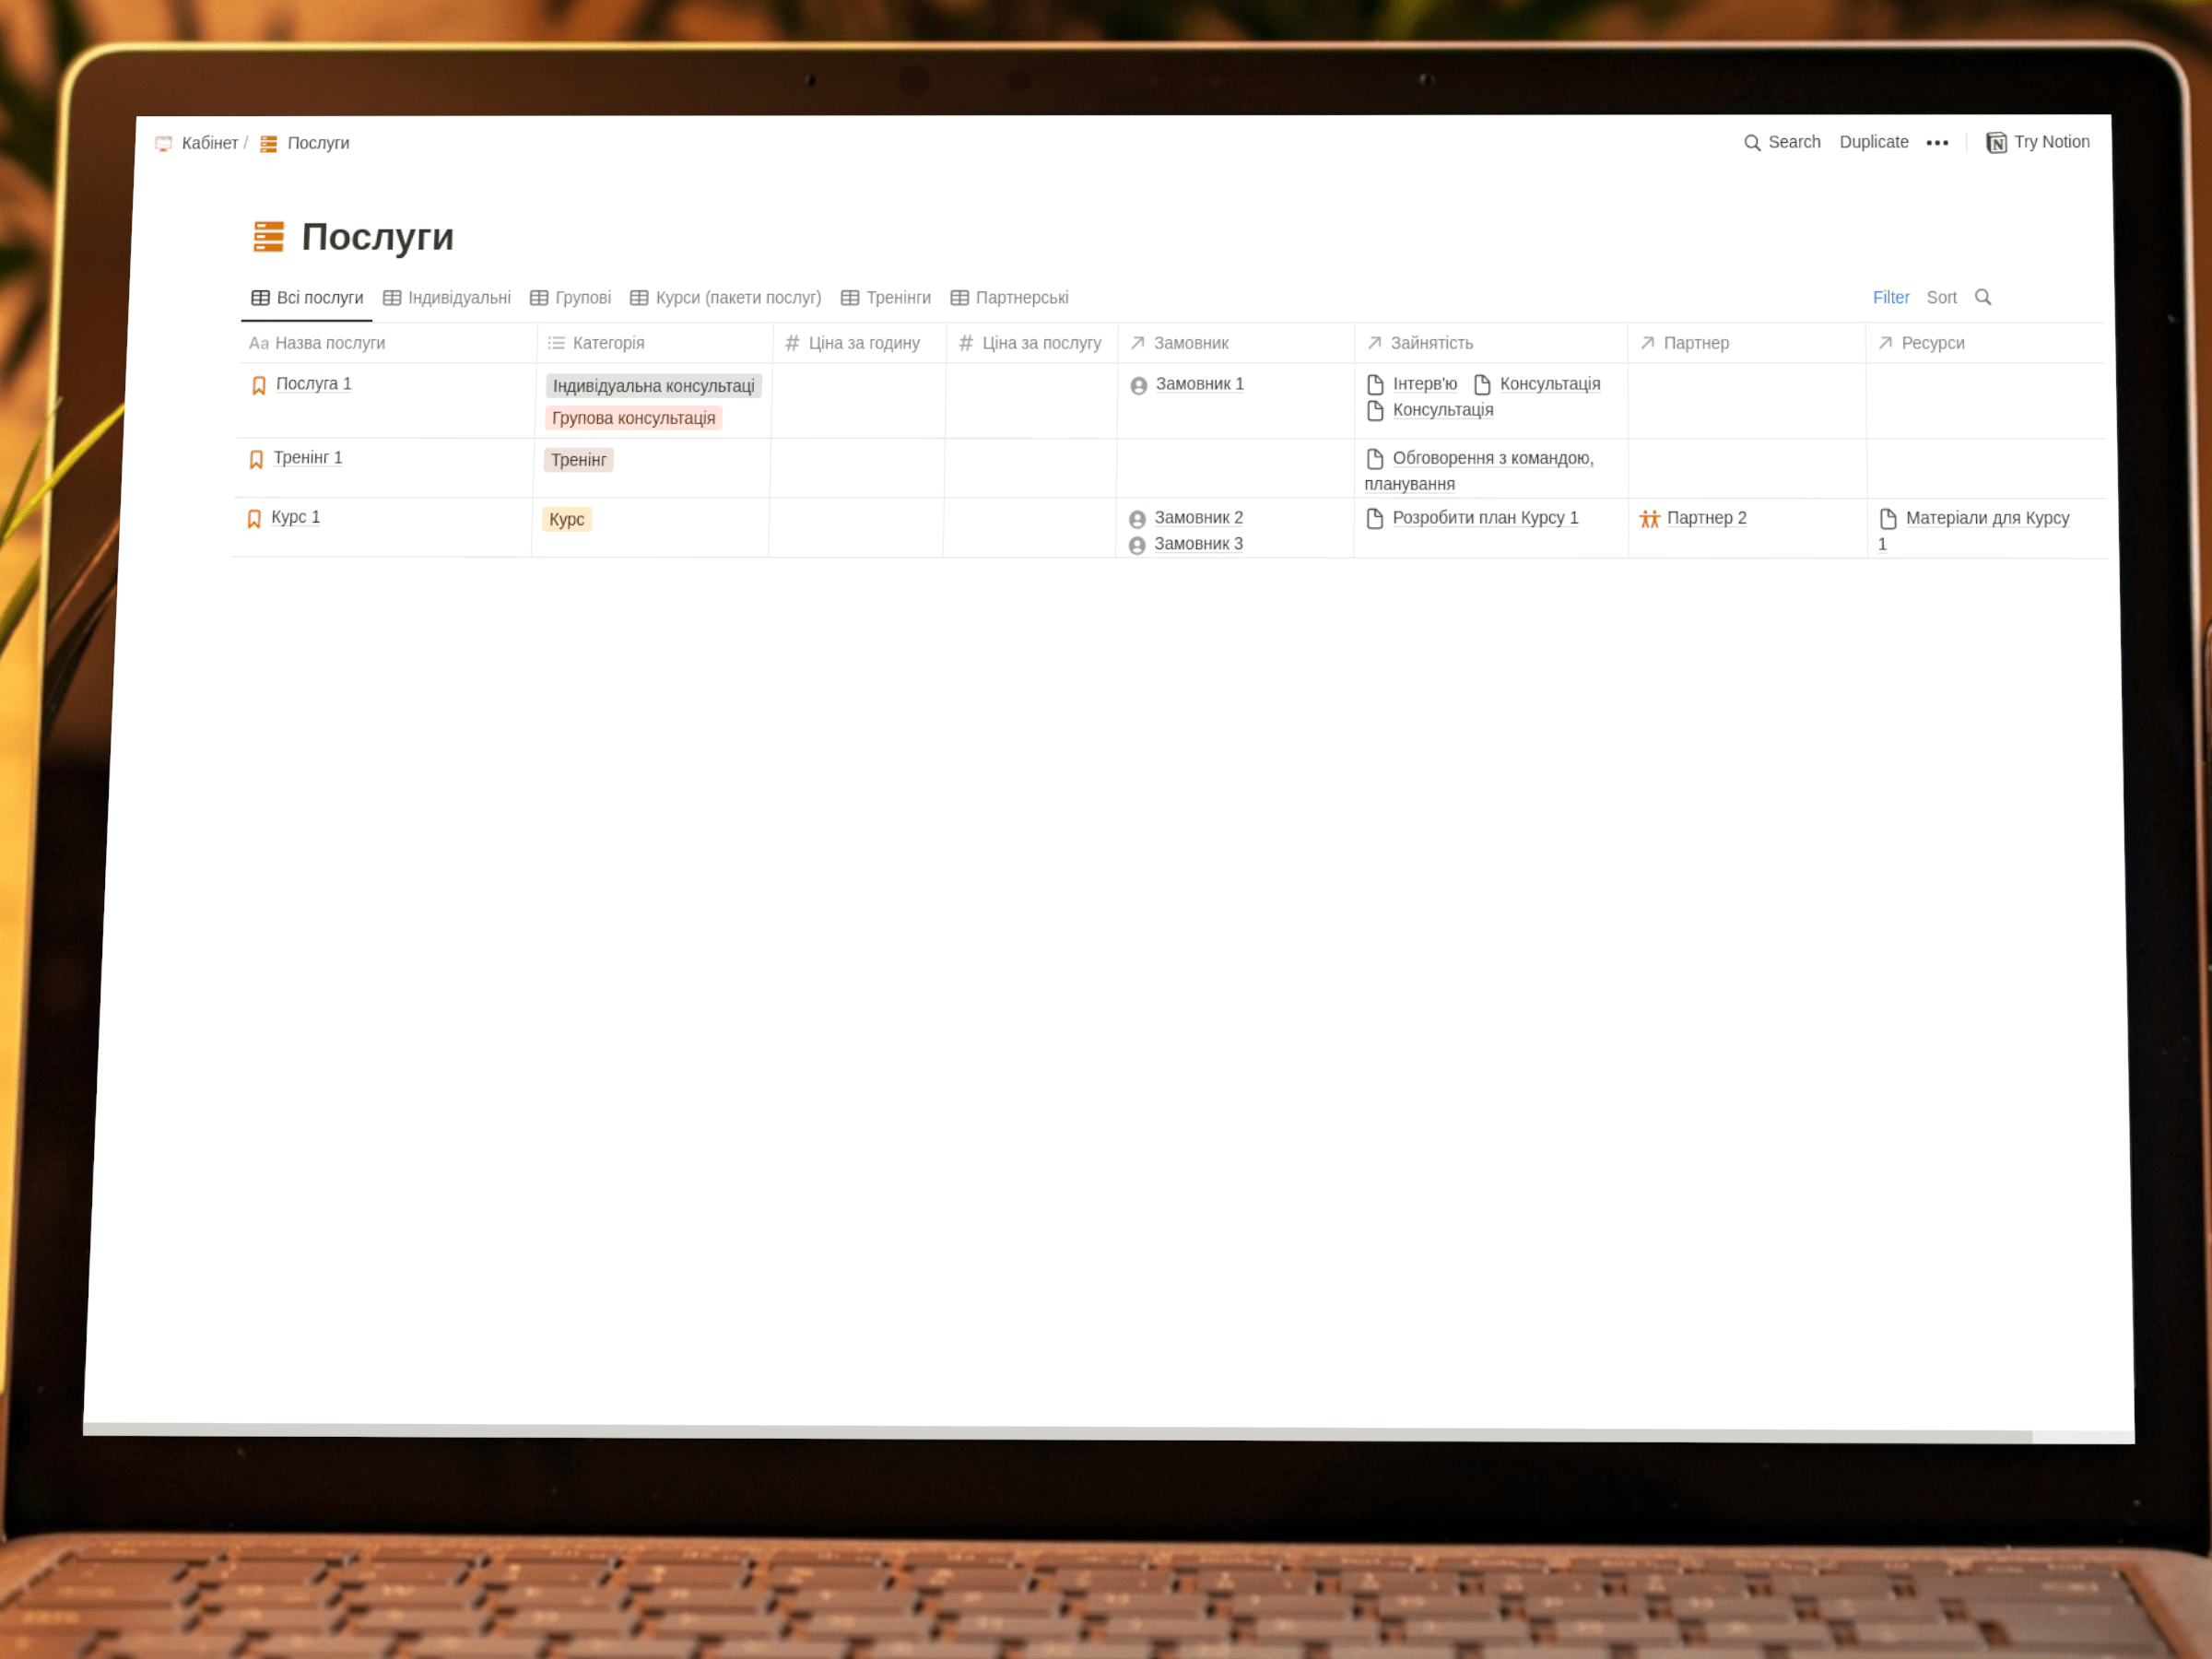Viewport: 2212px width, 1659px height.
Task: Select the Ресурси column header
Action: pos(1984,343)
